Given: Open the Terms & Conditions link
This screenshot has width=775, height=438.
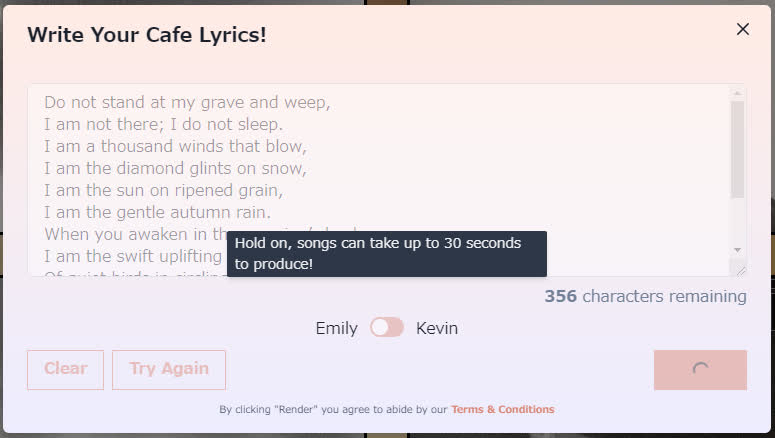Looking at the screenshot, I should (x=502, y=409).
